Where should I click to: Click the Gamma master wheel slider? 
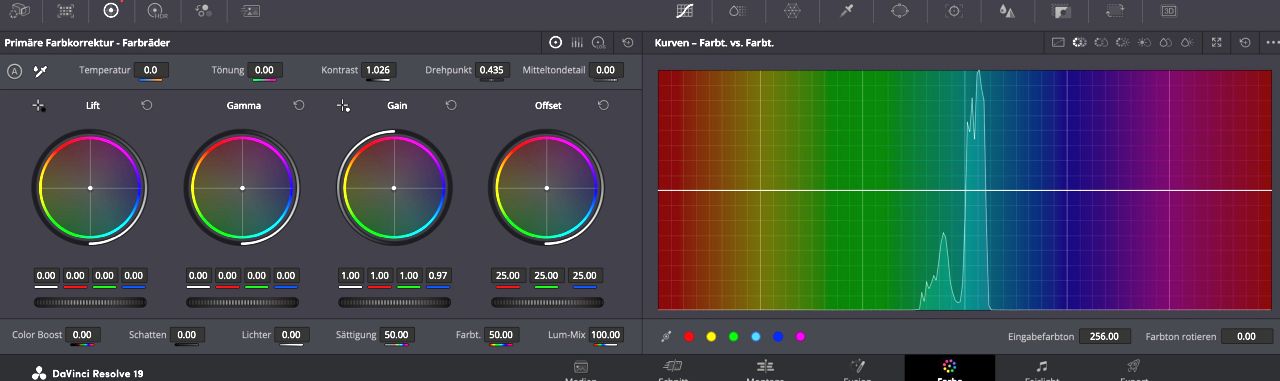[242, 302]
